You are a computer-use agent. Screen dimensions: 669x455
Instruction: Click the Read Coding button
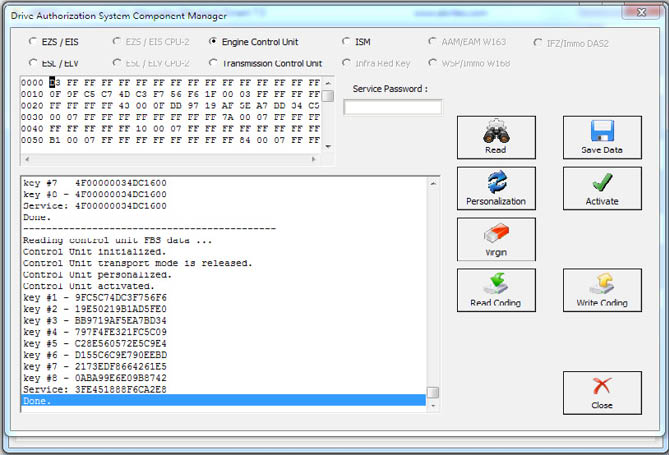click(x=495, y=290)
